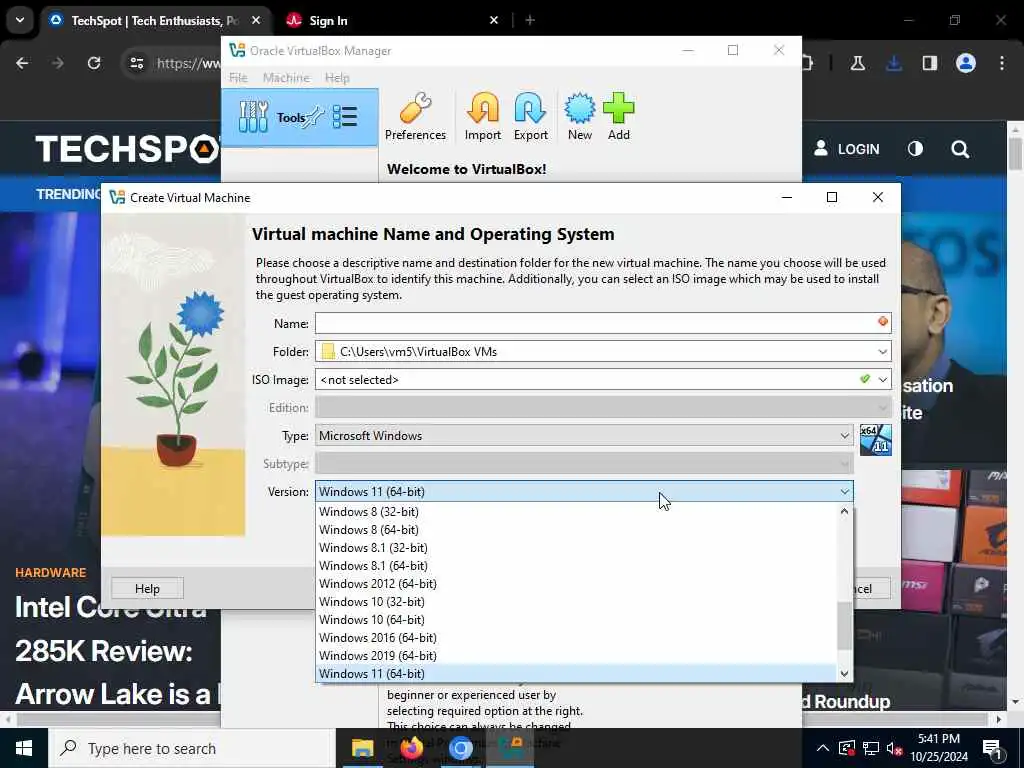The image size is (1024, 768).
Task: Click the New machine icon
Action: (x=579, y=117)
